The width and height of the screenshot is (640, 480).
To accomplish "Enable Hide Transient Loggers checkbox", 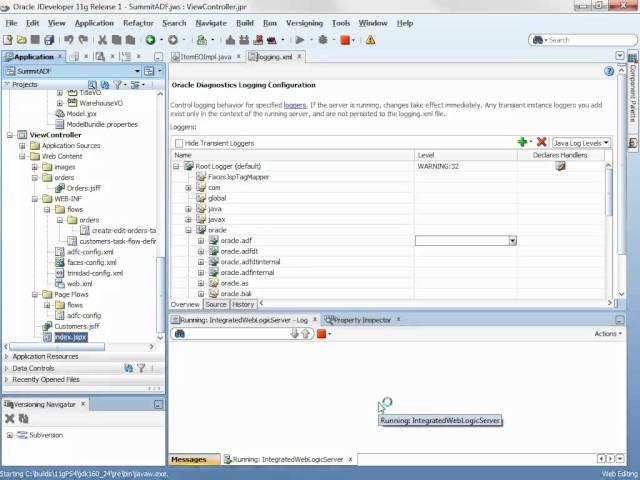I will 179,143.
